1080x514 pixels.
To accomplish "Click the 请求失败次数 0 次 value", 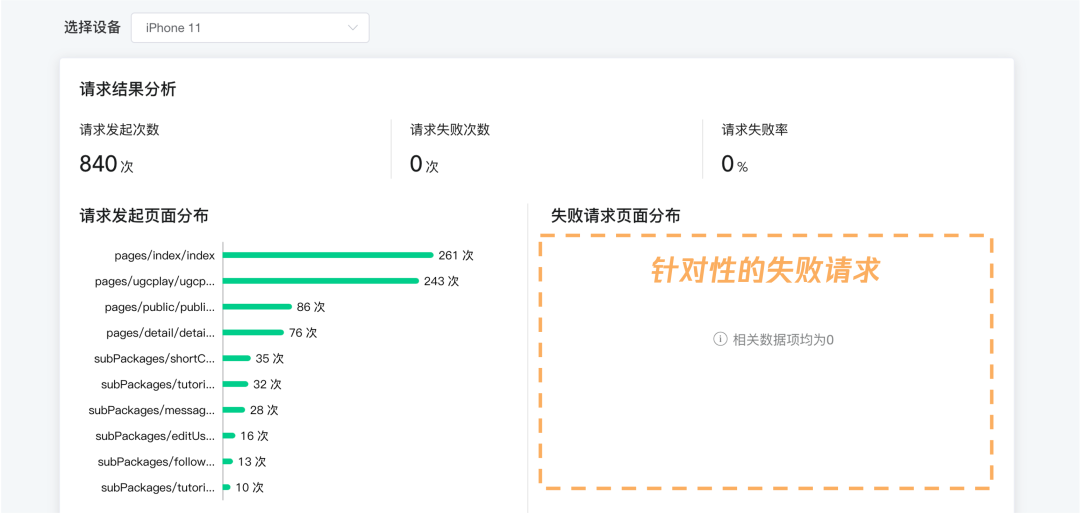I will pyautogui.click(x=424, y=164).
